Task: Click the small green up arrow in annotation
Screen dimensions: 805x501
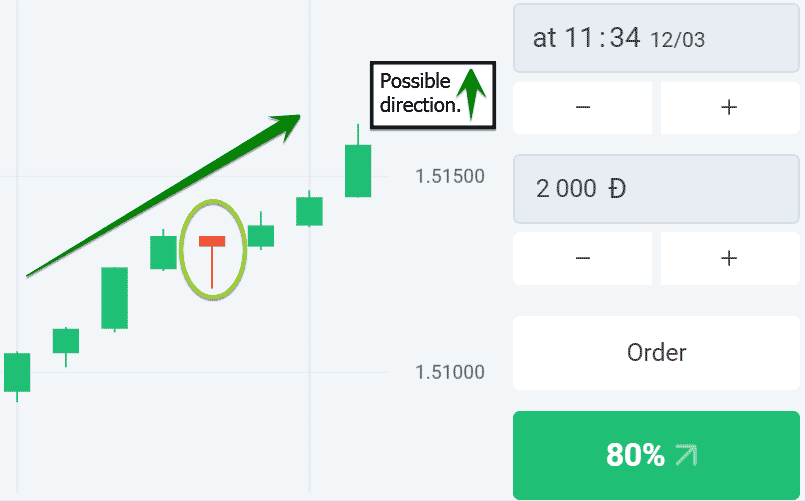Action: coord(471,94)
